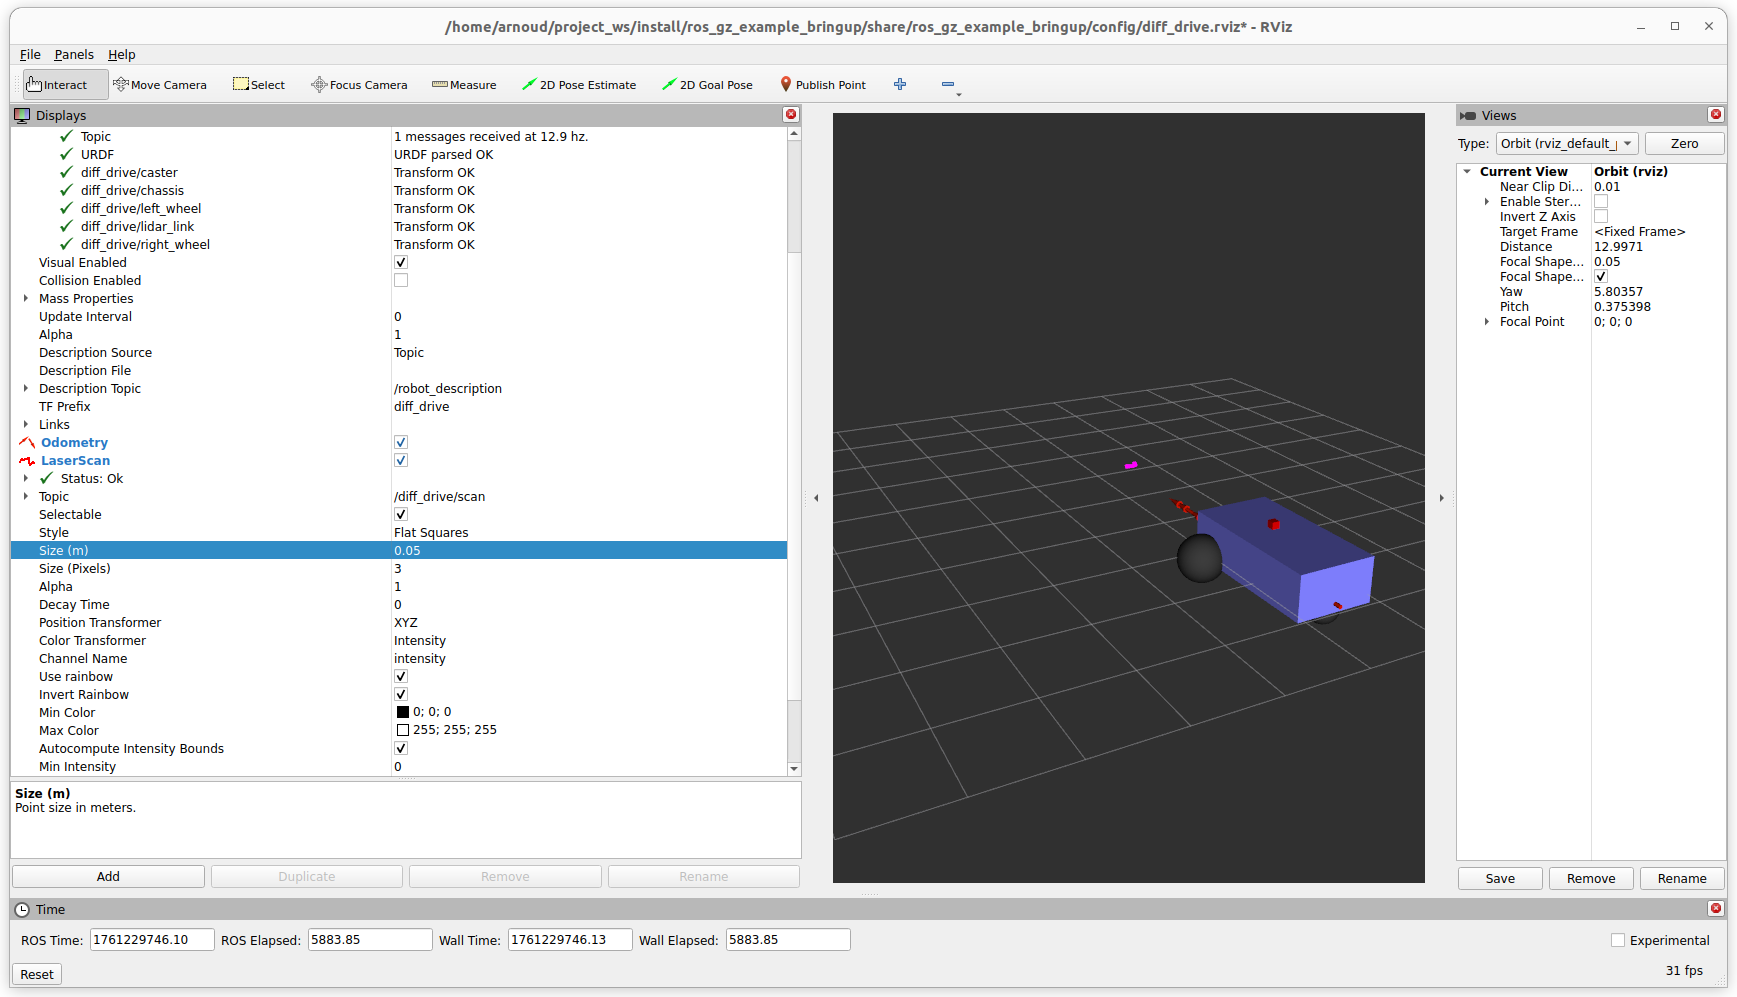Expand the Focal Point property
This screenshot has width=1737, height=997.
pos(1487,322)
